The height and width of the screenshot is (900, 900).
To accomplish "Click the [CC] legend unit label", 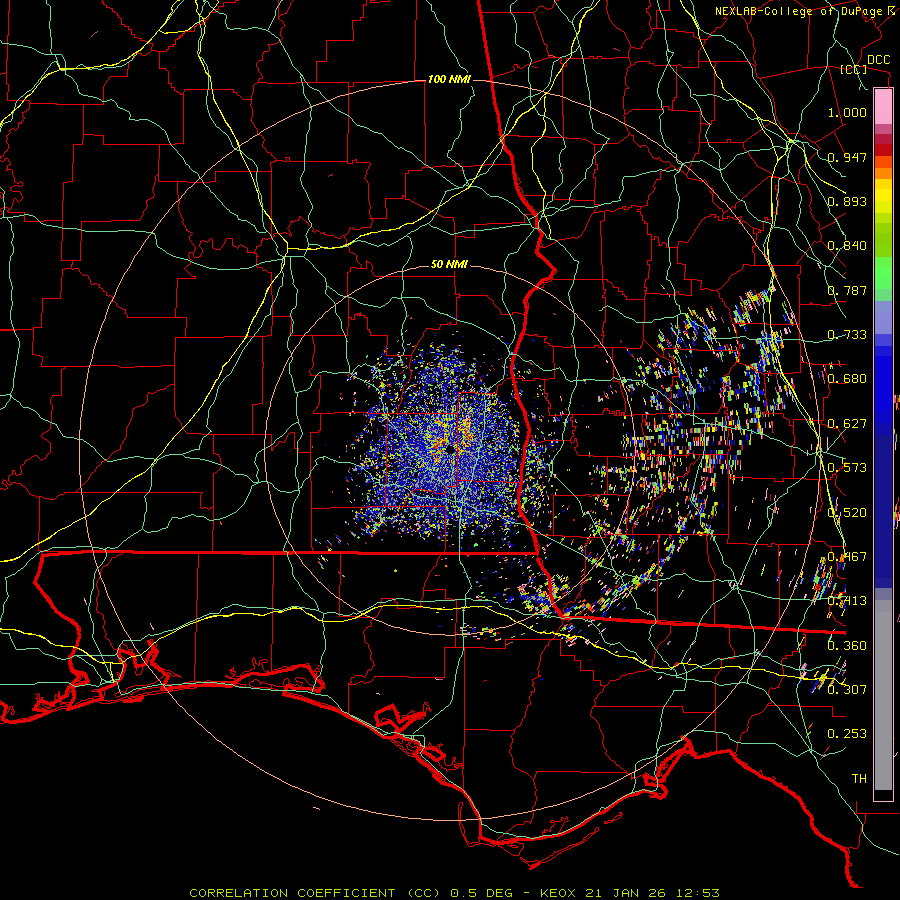I will (x=853, y=69).
